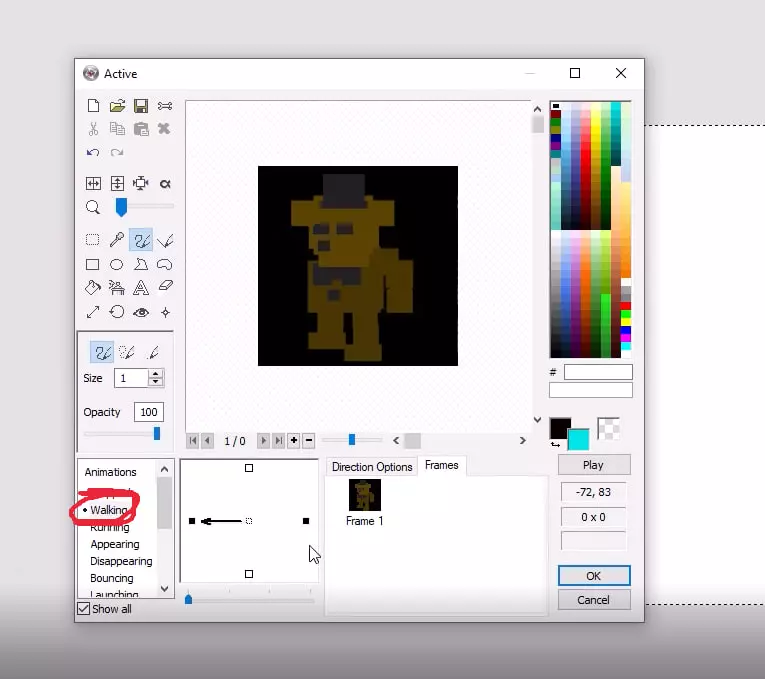Remove frame with minus button
The height and width of the screenshot is (679, 765).
coord(308,440)
